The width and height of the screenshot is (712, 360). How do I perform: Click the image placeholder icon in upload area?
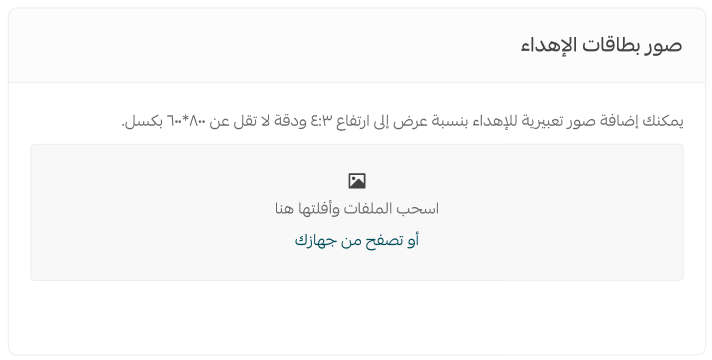pyautogui.click(x=357, y=181)
